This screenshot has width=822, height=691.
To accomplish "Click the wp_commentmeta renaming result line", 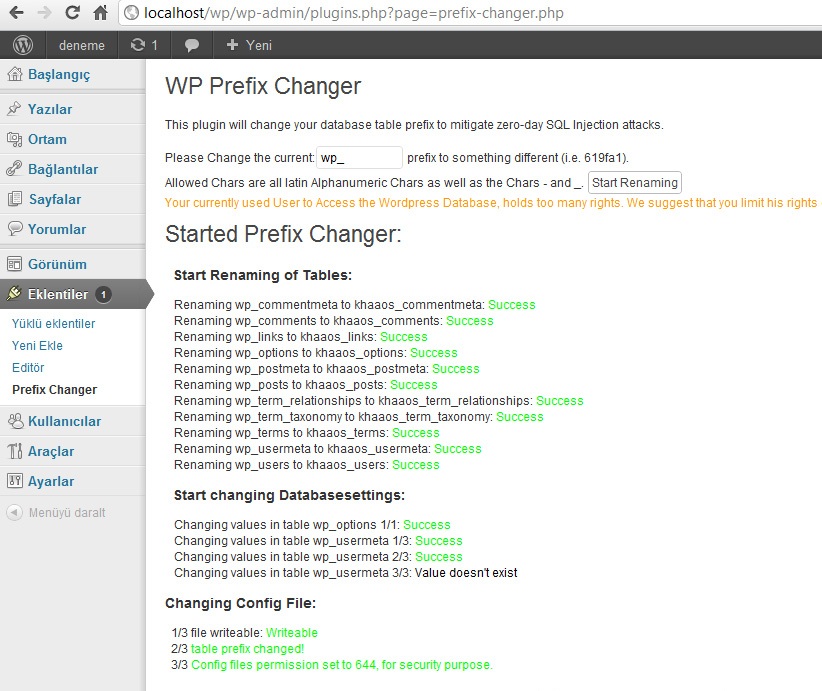I will [354, 305].
